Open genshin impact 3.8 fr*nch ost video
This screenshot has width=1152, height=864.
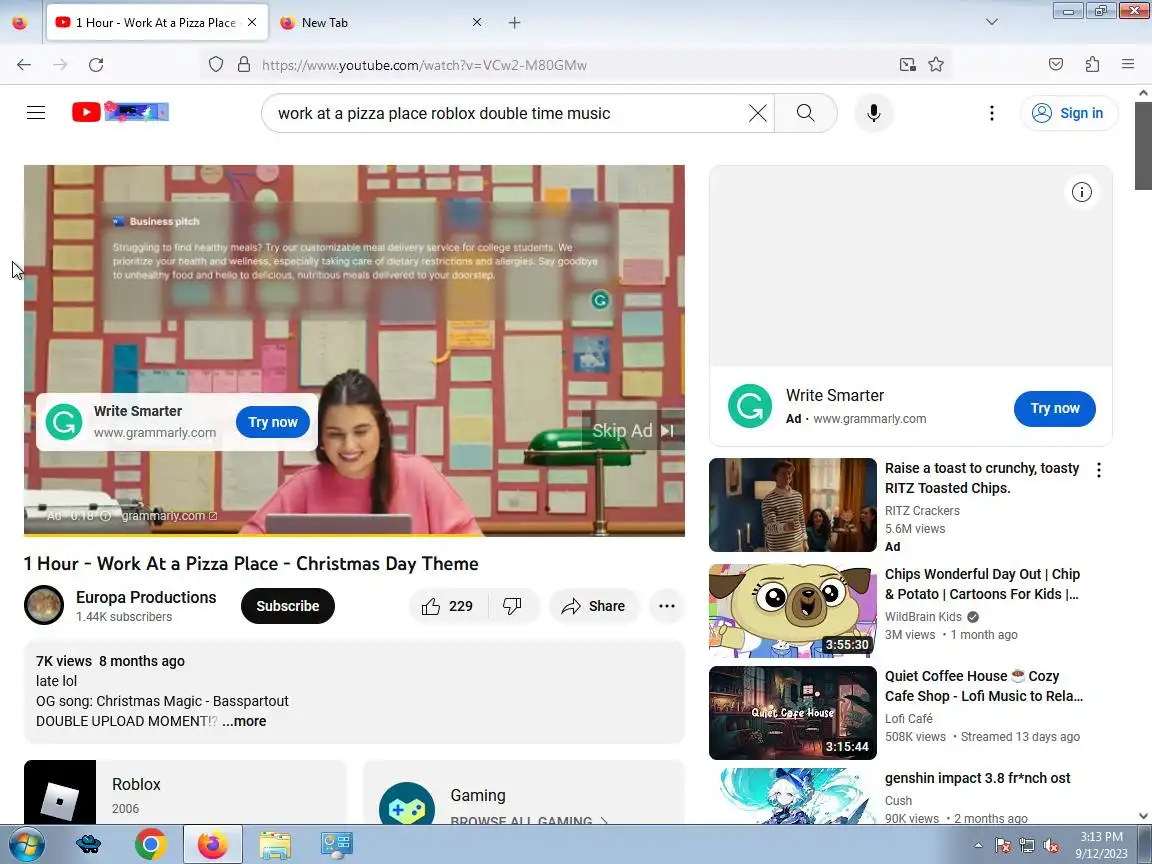pyautogui.click(x=977, y=778)
